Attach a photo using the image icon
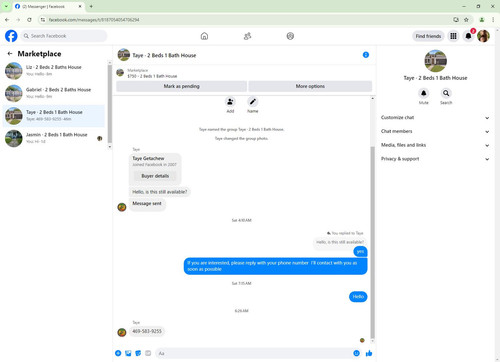 click(x=128, y=353)
